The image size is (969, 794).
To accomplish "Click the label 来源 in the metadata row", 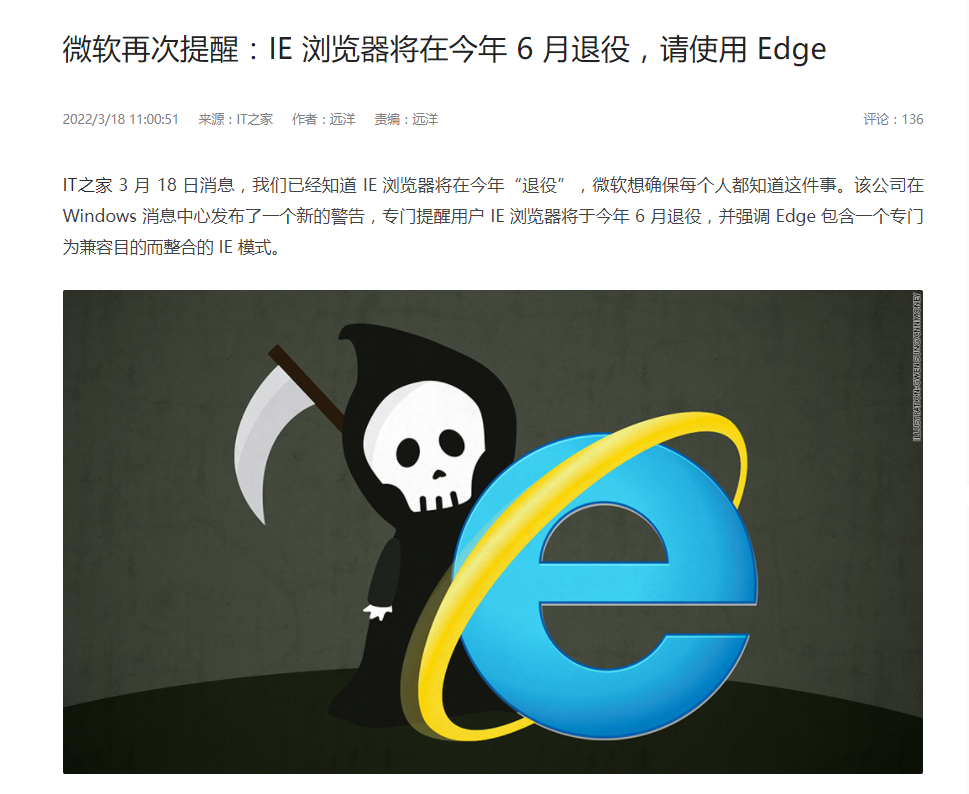I will (x=211, y=119).
